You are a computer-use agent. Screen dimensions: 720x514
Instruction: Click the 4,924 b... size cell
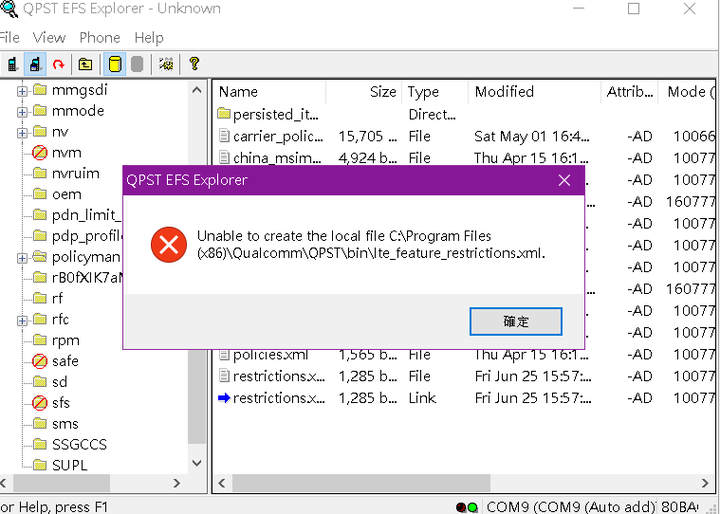click(367, 158)
